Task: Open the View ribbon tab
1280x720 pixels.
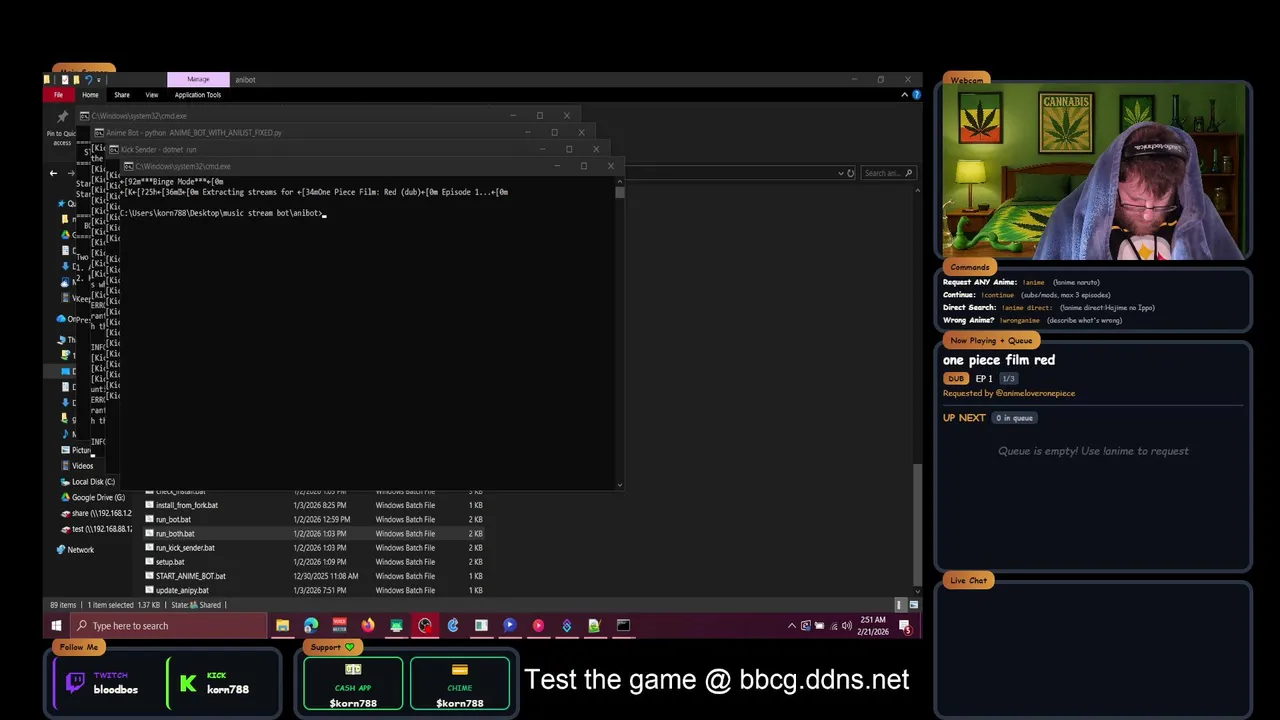Action: click(x=152, y=95)
